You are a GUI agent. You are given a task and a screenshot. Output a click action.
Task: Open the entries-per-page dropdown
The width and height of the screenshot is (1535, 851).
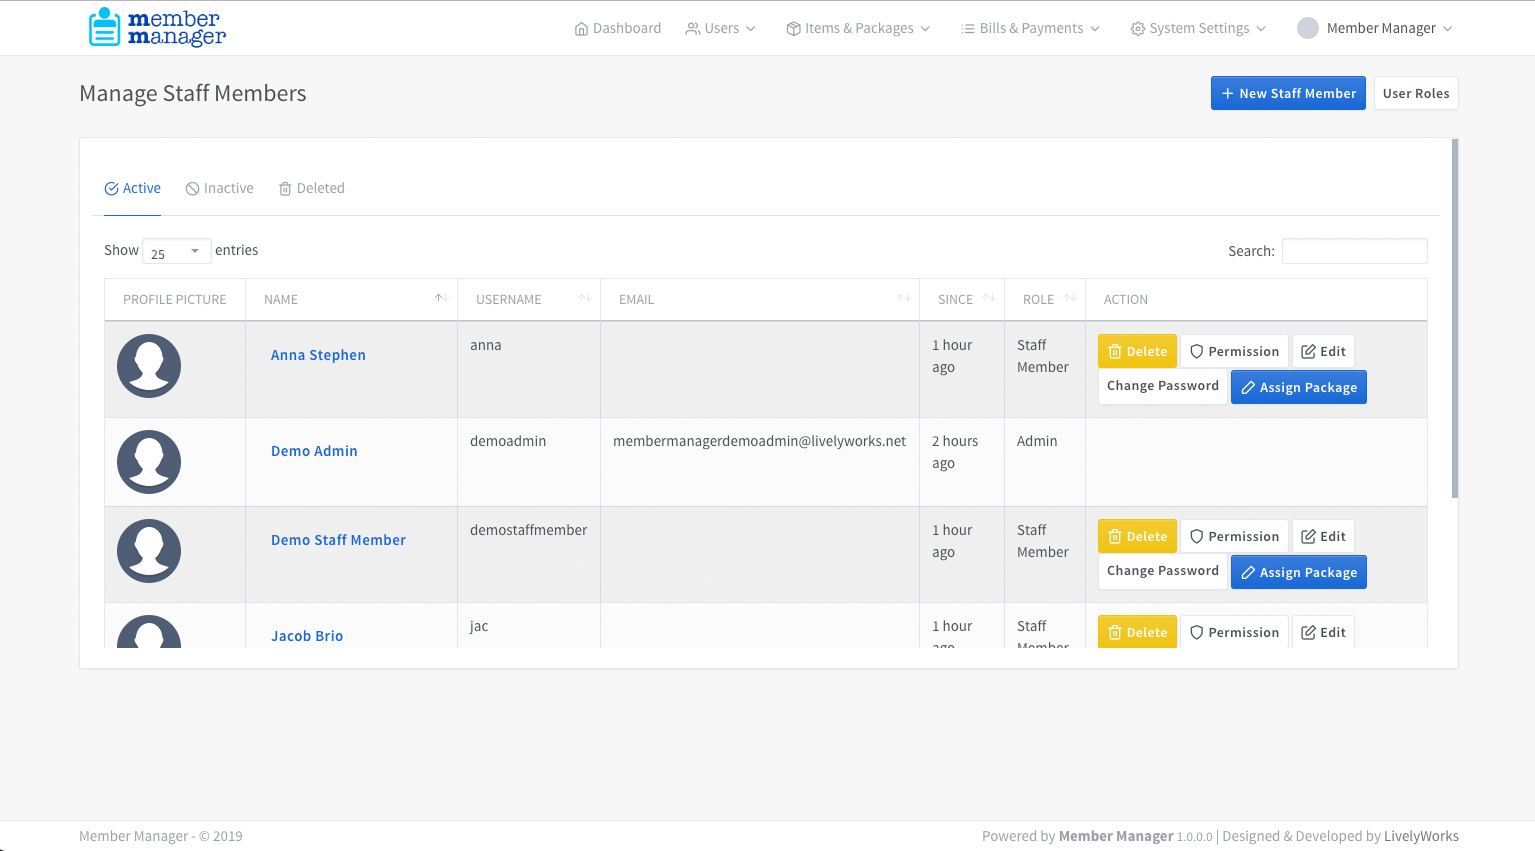pyautogui.click(x=176, y=251)
